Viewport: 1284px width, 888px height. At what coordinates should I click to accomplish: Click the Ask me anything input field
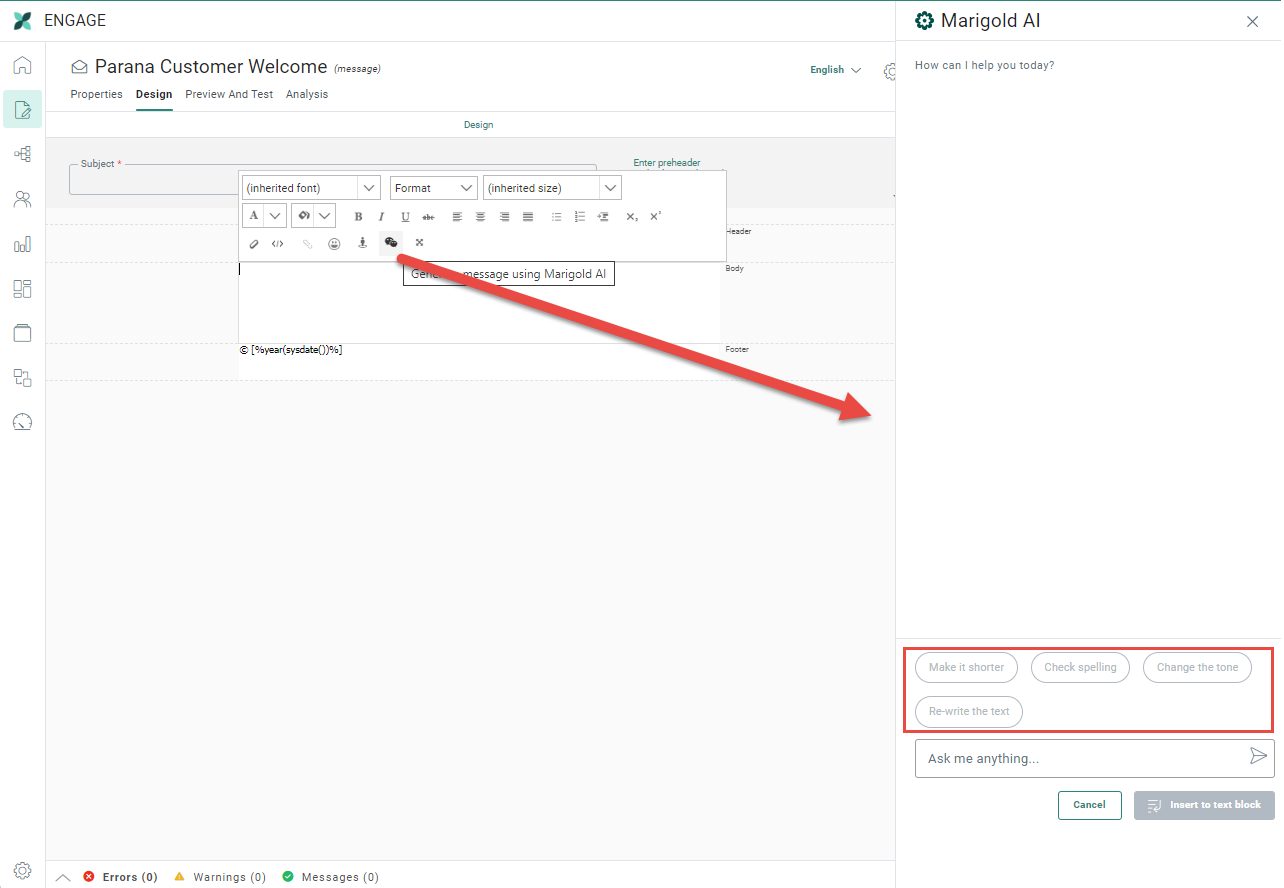click(1080, 758)
